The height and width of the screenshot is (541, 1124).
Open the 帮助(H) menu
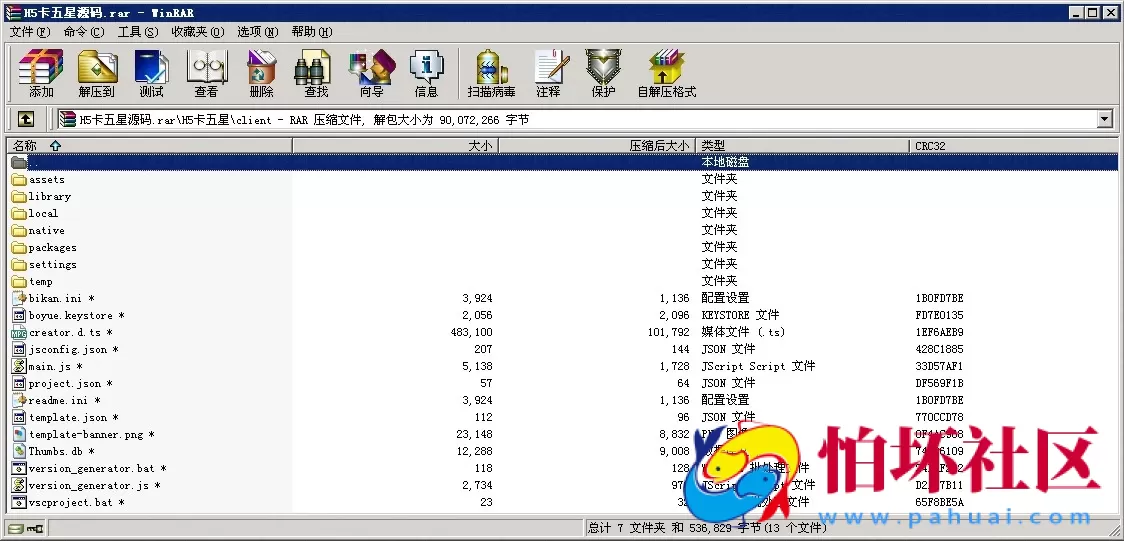(312, 32)
